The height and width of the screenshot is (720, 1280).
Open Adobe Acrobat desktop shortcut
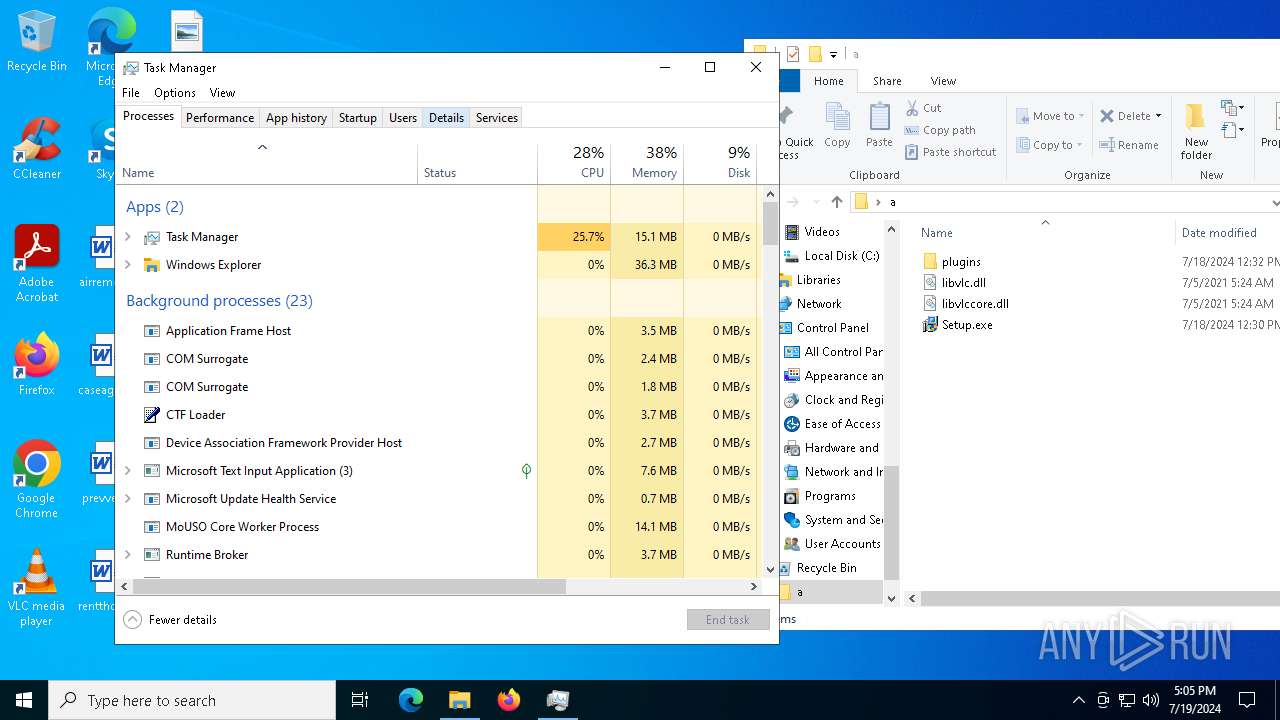point(37,264)
